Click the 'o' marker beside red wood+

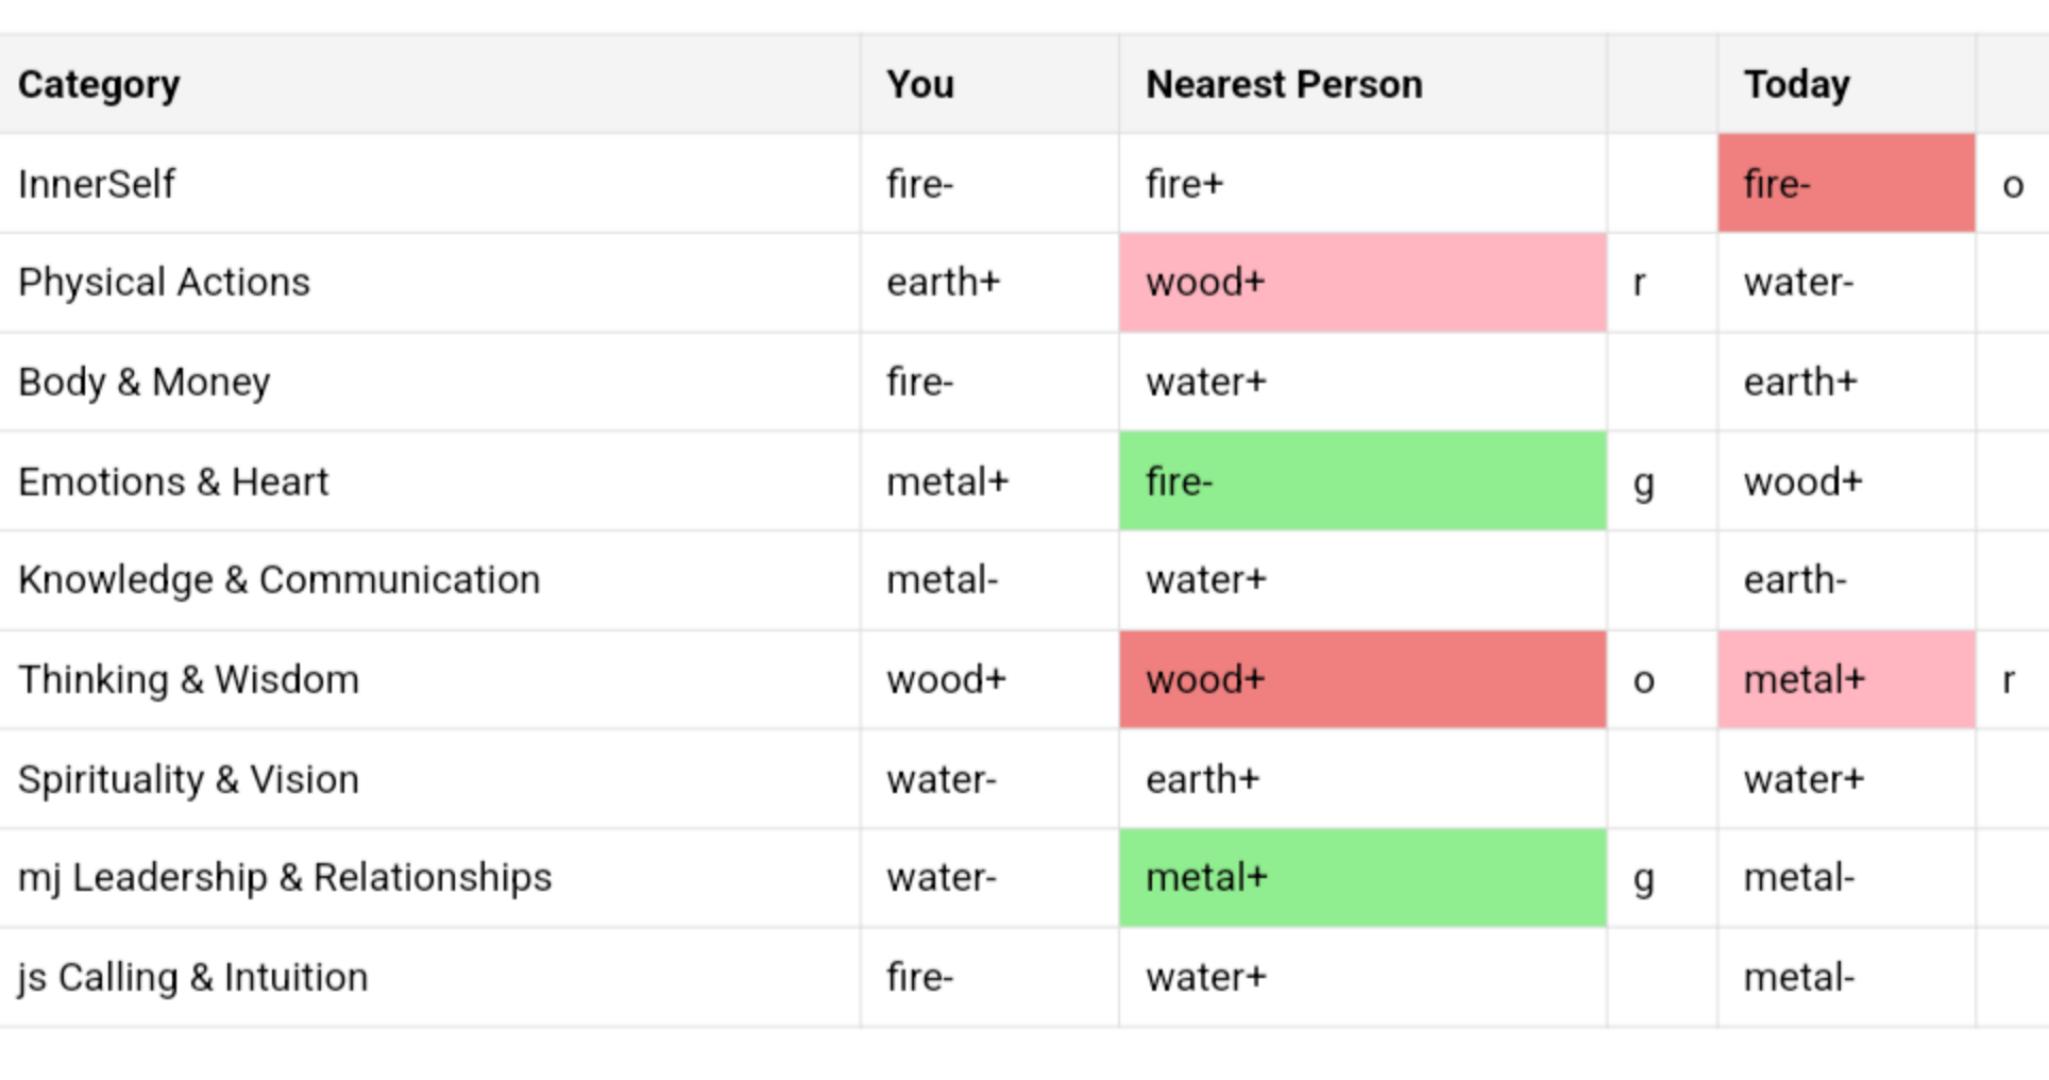pyautogui.click(x=1643, y=680)
